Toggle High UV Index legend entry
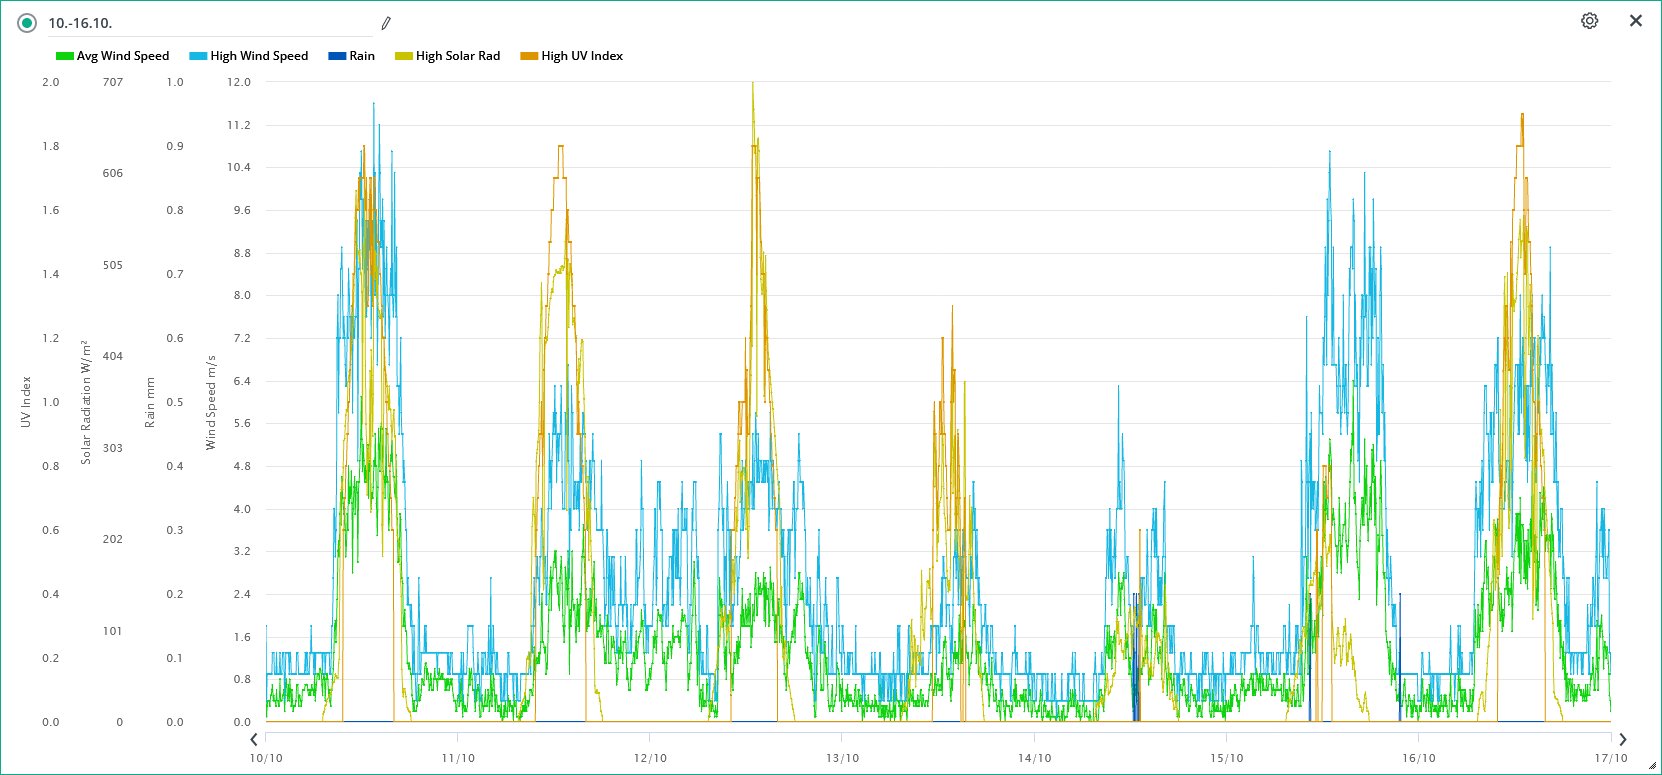The height and width of the screenshot is (775, 1662). click(581, 56)
